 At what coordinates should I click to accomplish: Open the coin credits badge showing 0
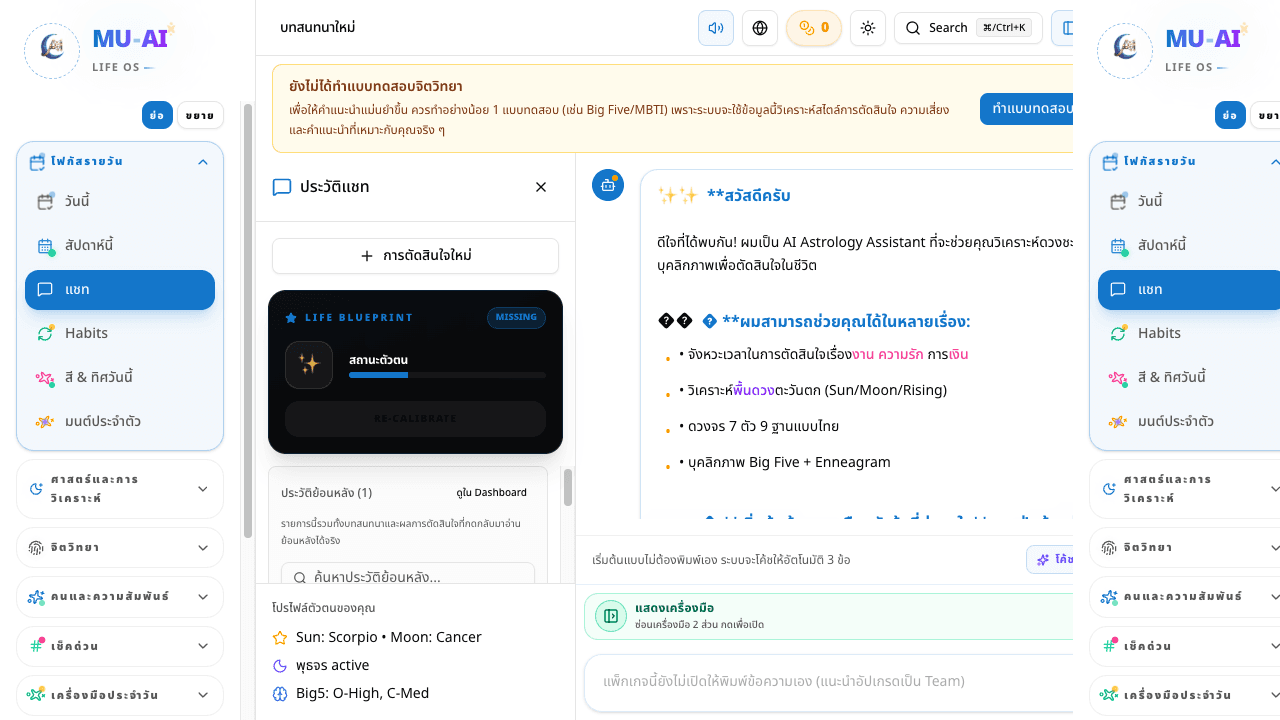tap(814, 28)
